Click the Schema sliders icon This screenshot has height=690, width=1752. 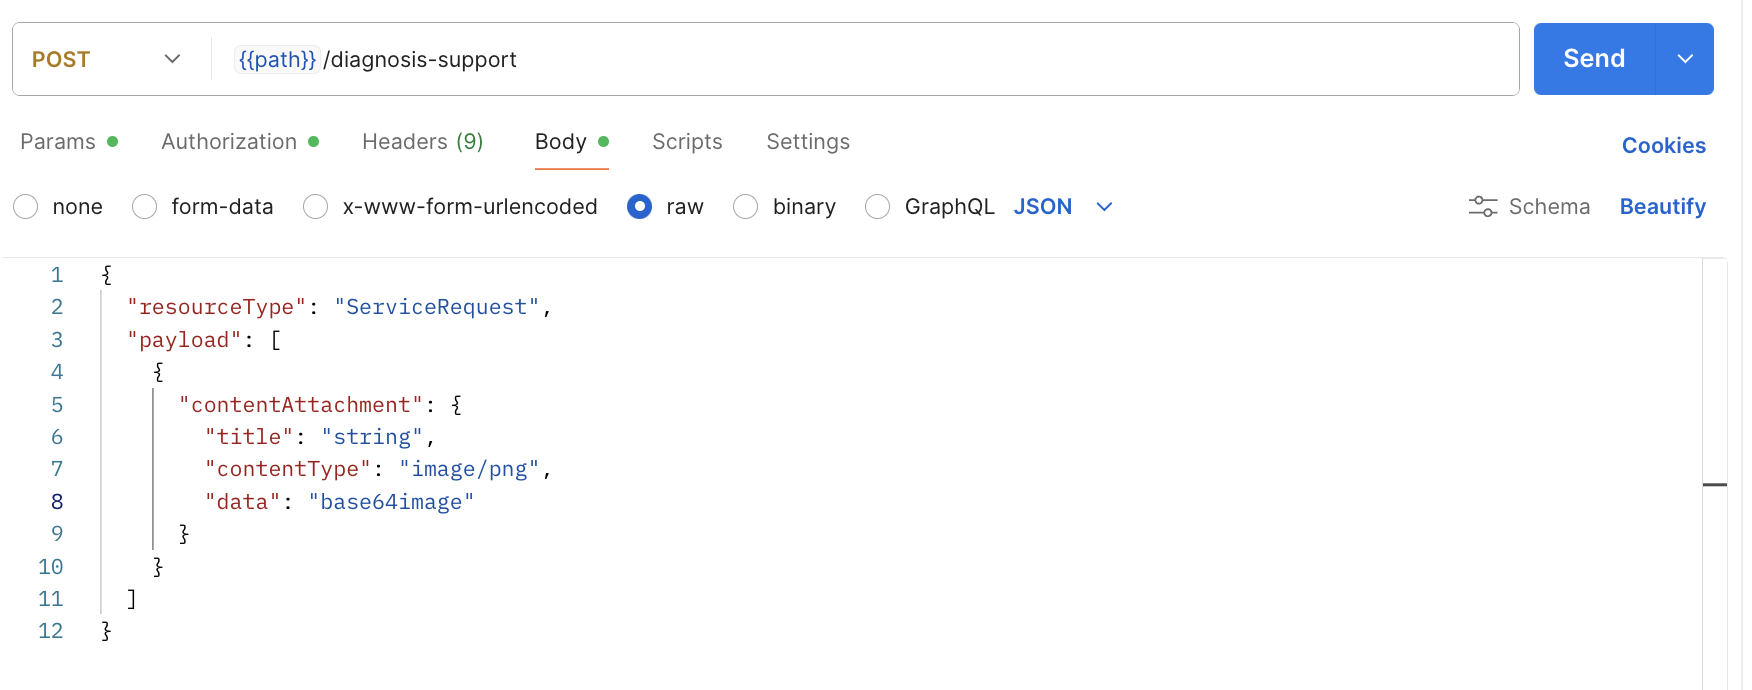(x=1482, y=207)
